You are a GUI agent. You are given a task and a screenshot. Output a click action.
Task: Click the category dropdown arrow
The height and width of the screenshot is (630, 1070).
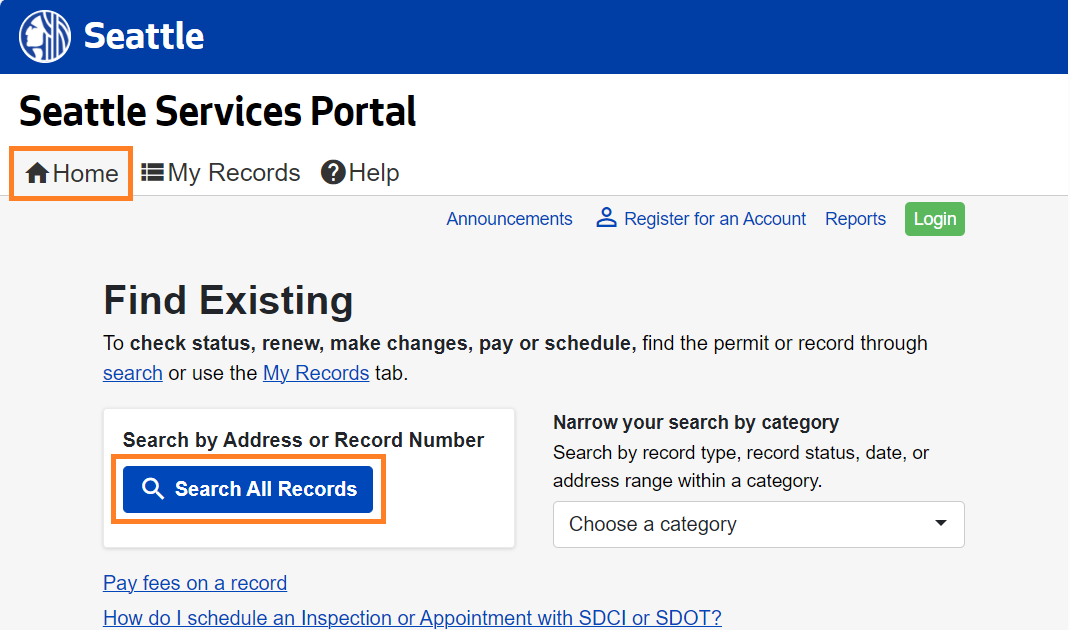coord(940,523)
